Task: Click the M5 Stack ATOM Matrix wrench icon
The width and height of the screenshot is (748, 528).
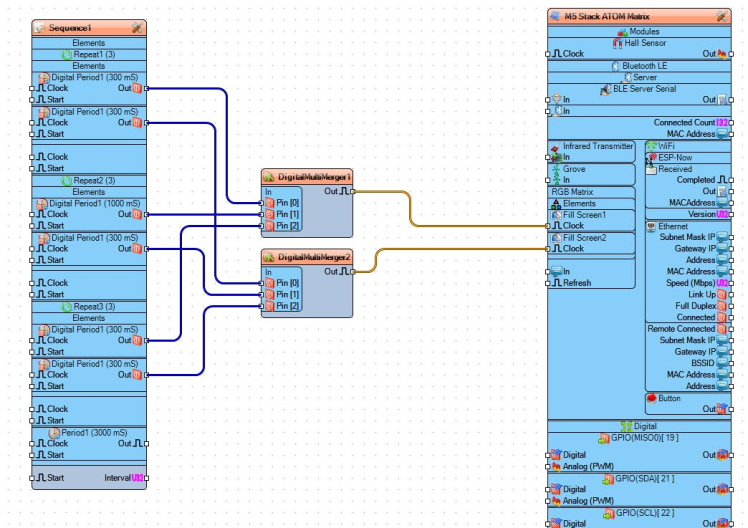Action: pyautogui.click(x=721, y=17)
